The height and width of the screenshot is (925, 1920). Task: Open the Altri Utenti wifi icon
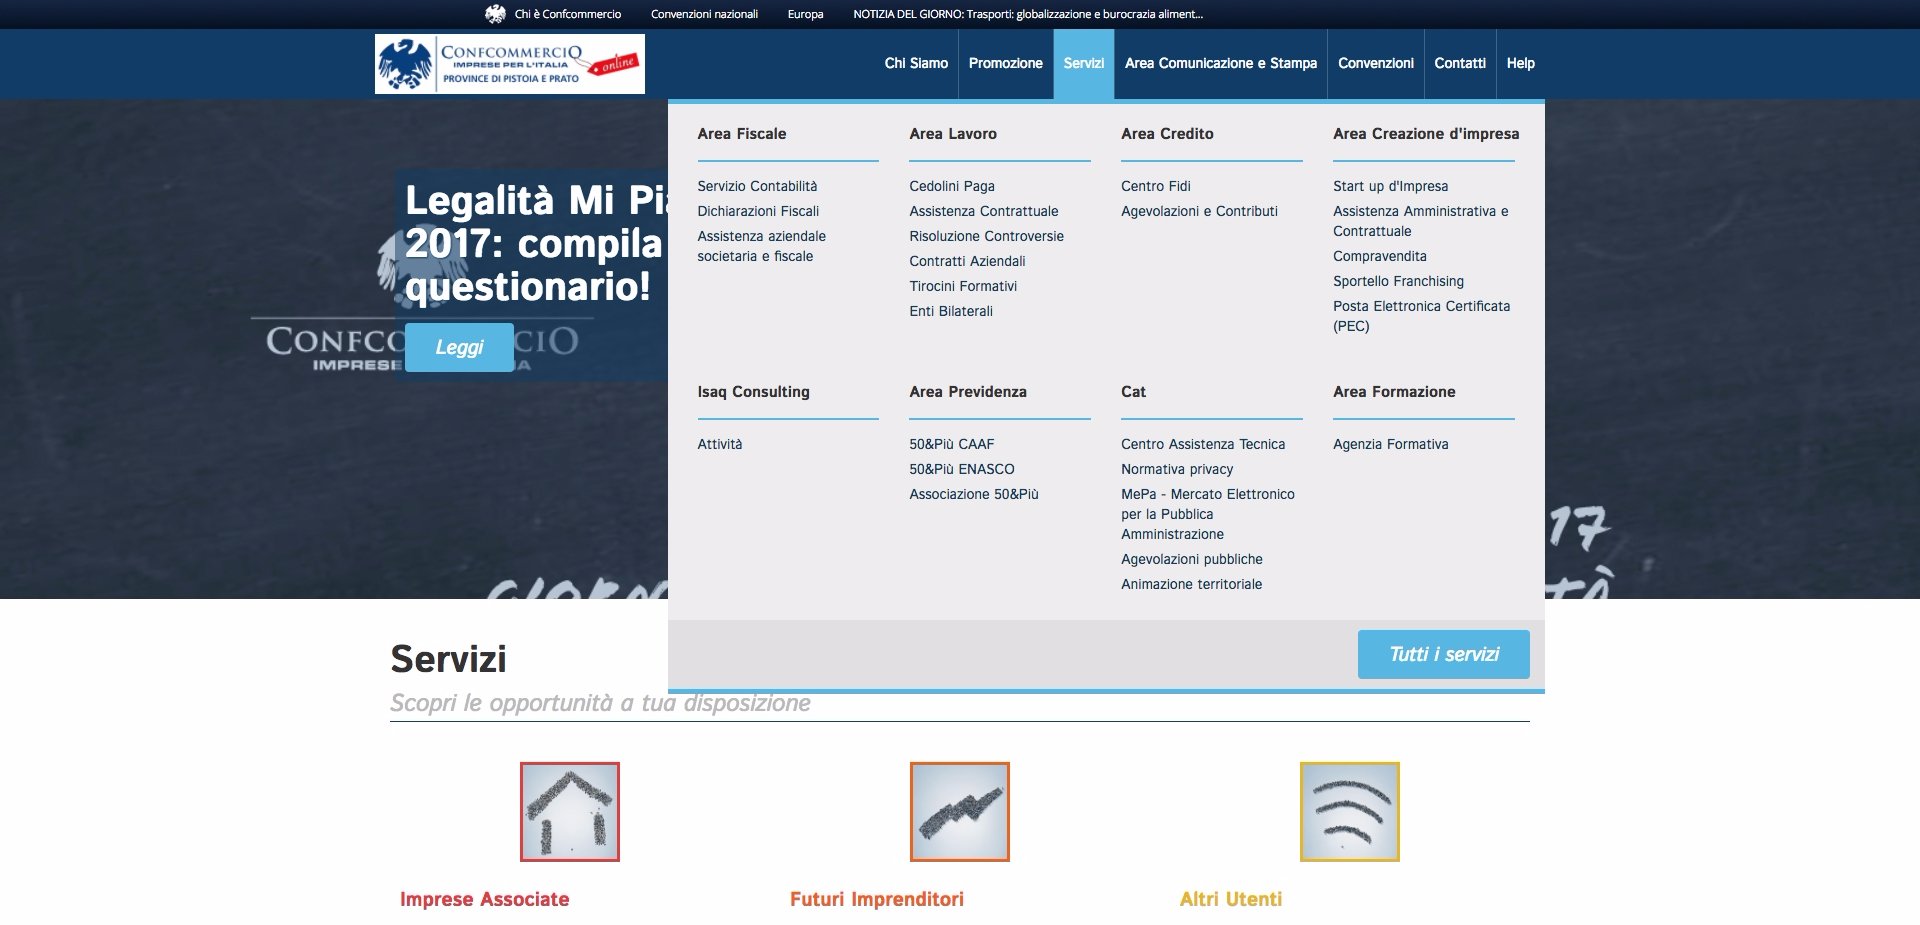(x=1350, y=812)
